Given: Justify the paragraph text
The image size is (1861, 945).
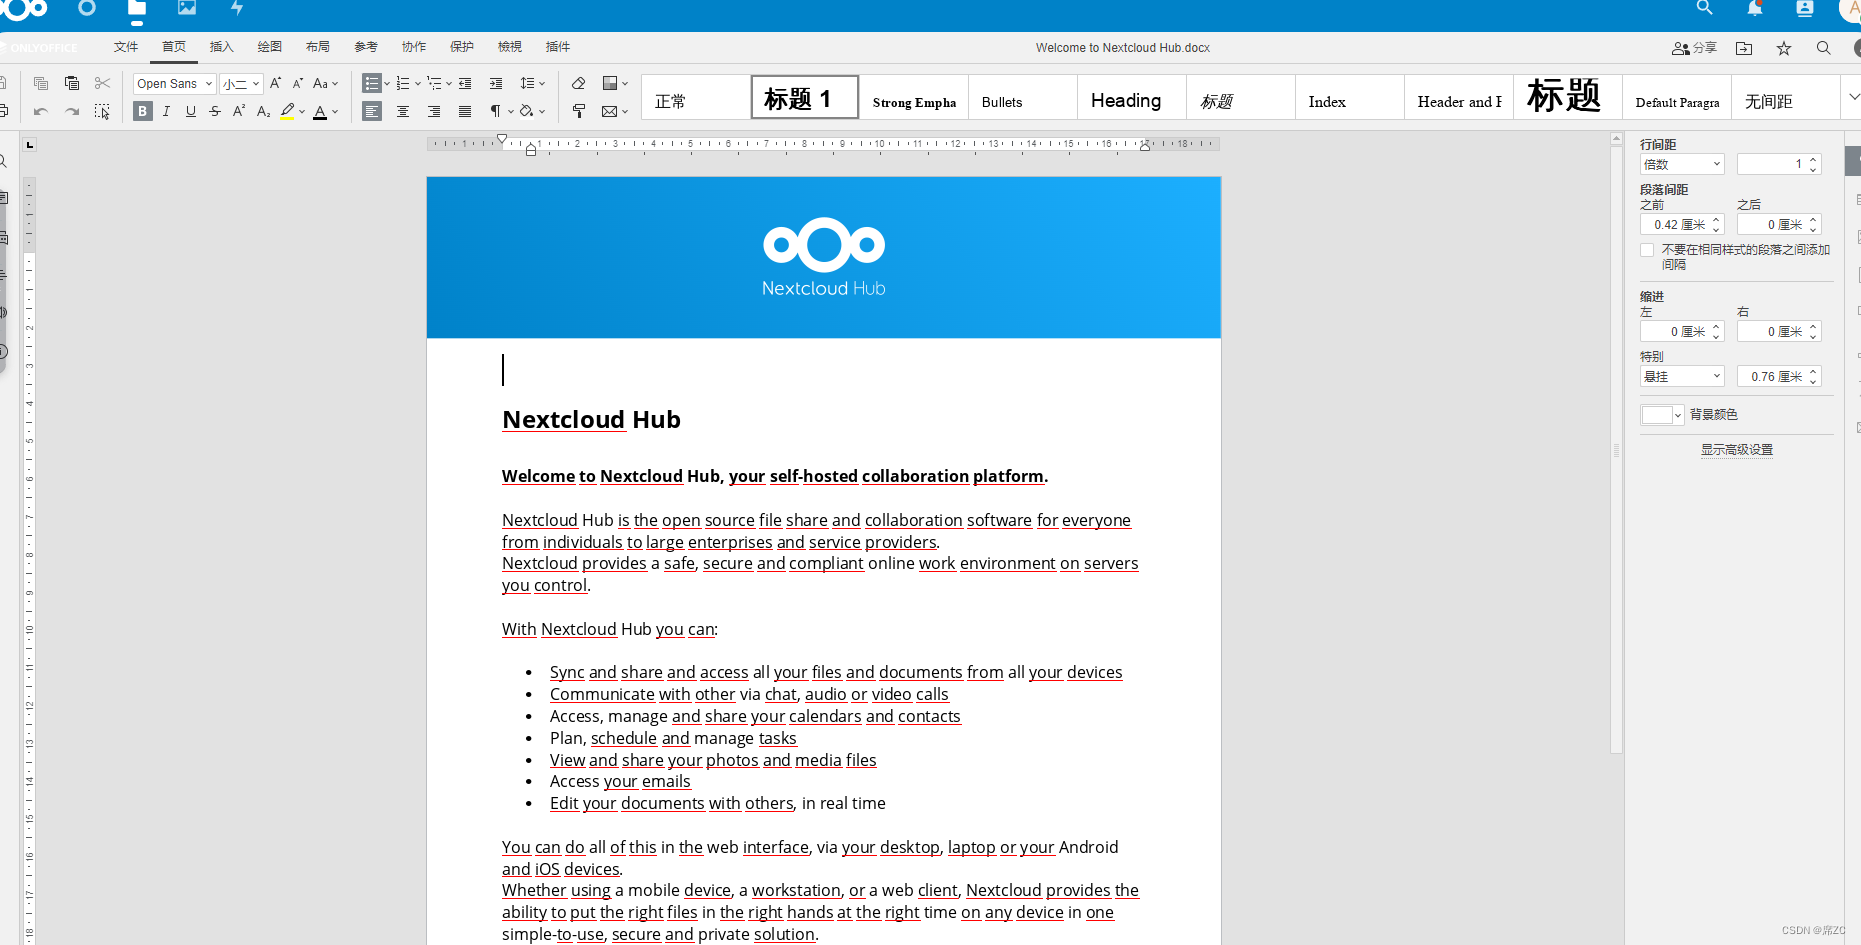Looking at the screenshot, I should 465,112.
